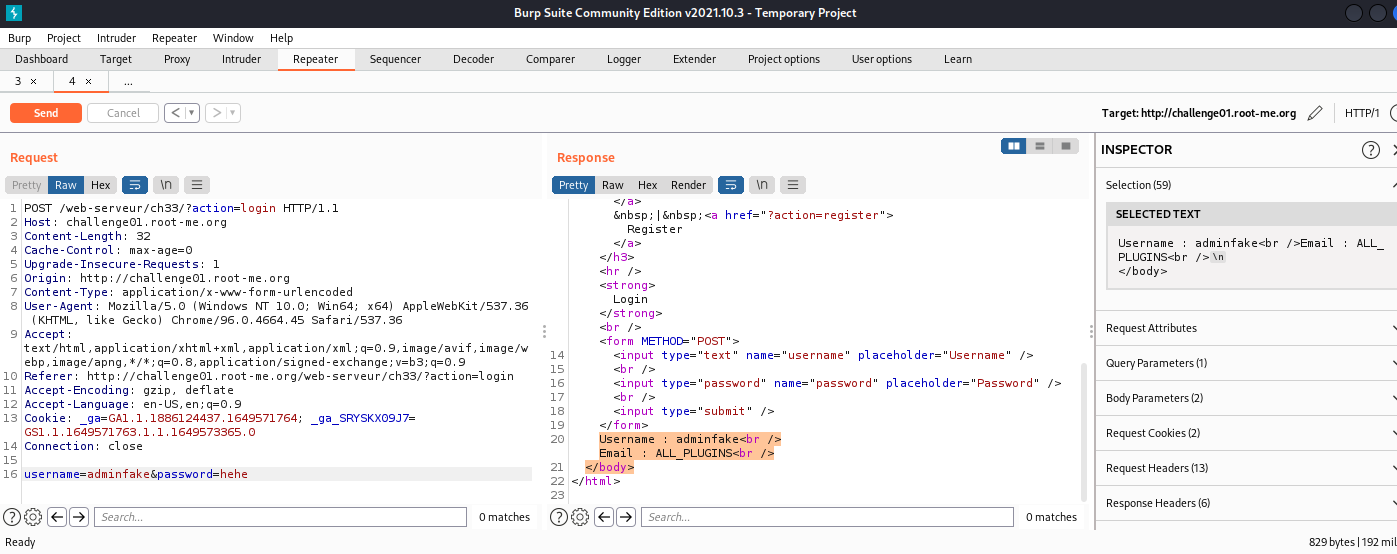Select side-by-side layout icon
This screenshot has height=554, width=1397.
[1015, 146]
